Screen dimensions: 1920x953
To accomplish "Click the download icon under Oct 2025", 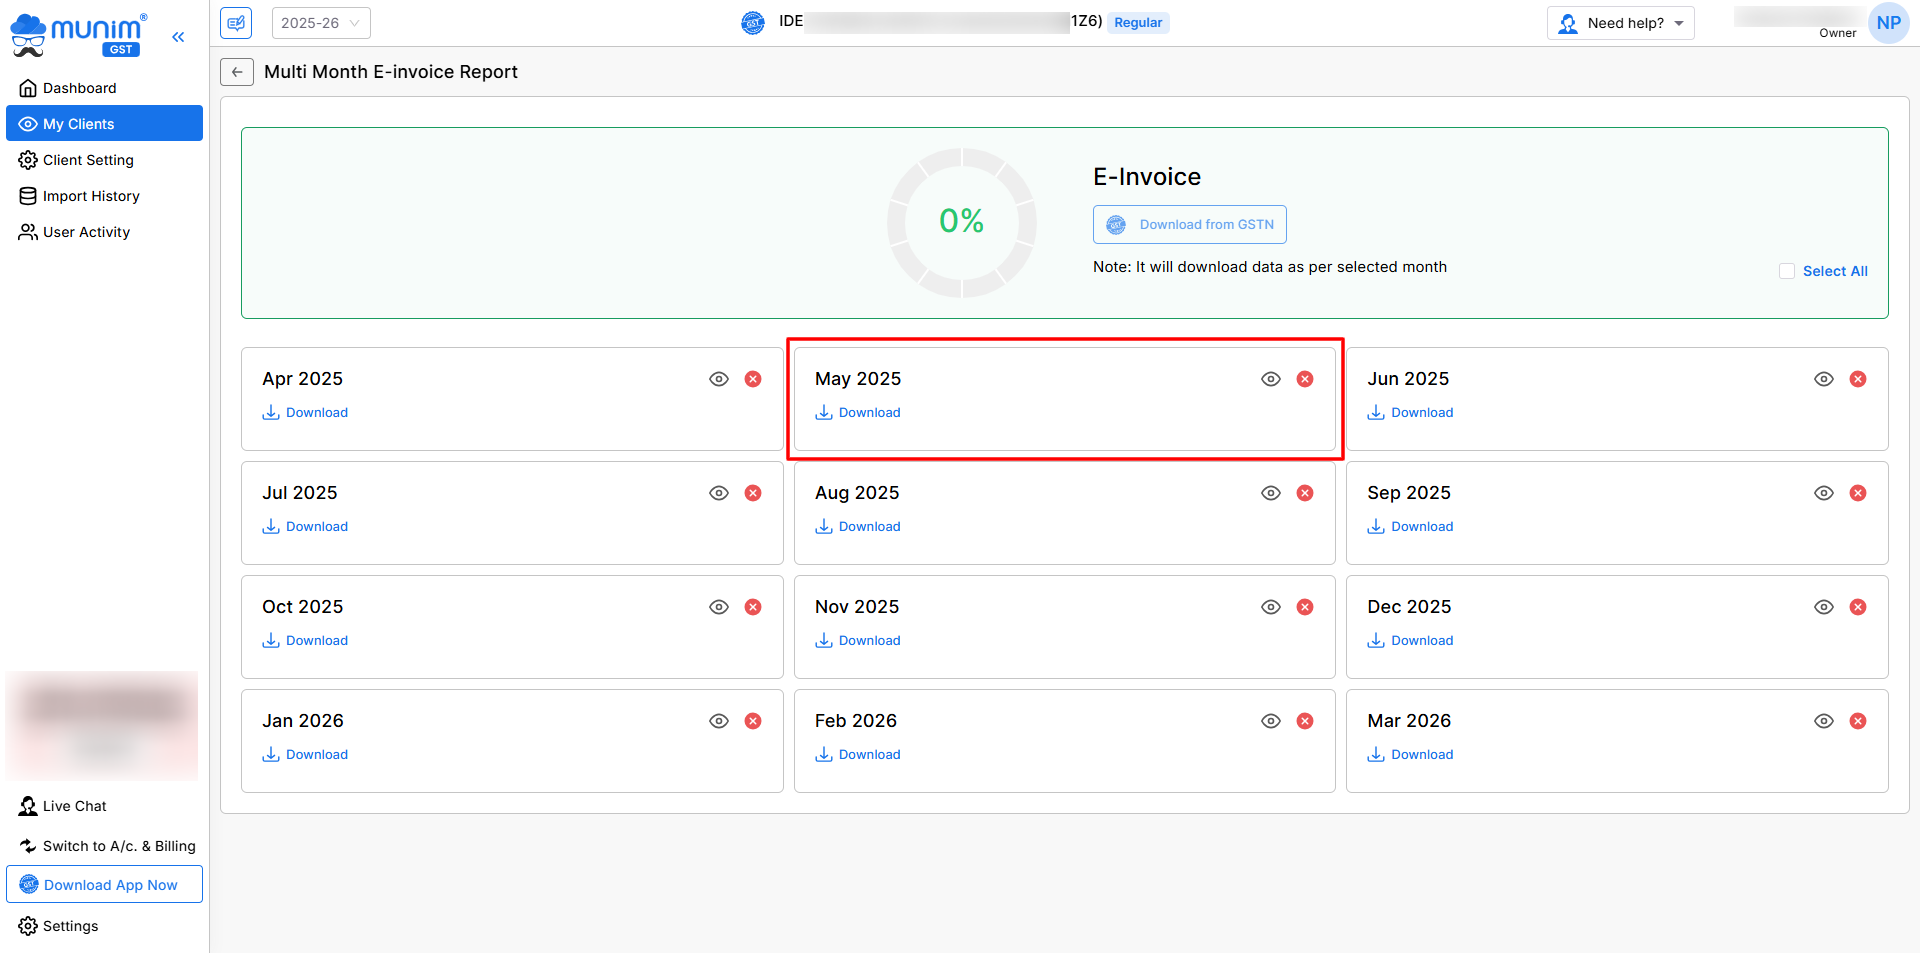I will 271,641.
